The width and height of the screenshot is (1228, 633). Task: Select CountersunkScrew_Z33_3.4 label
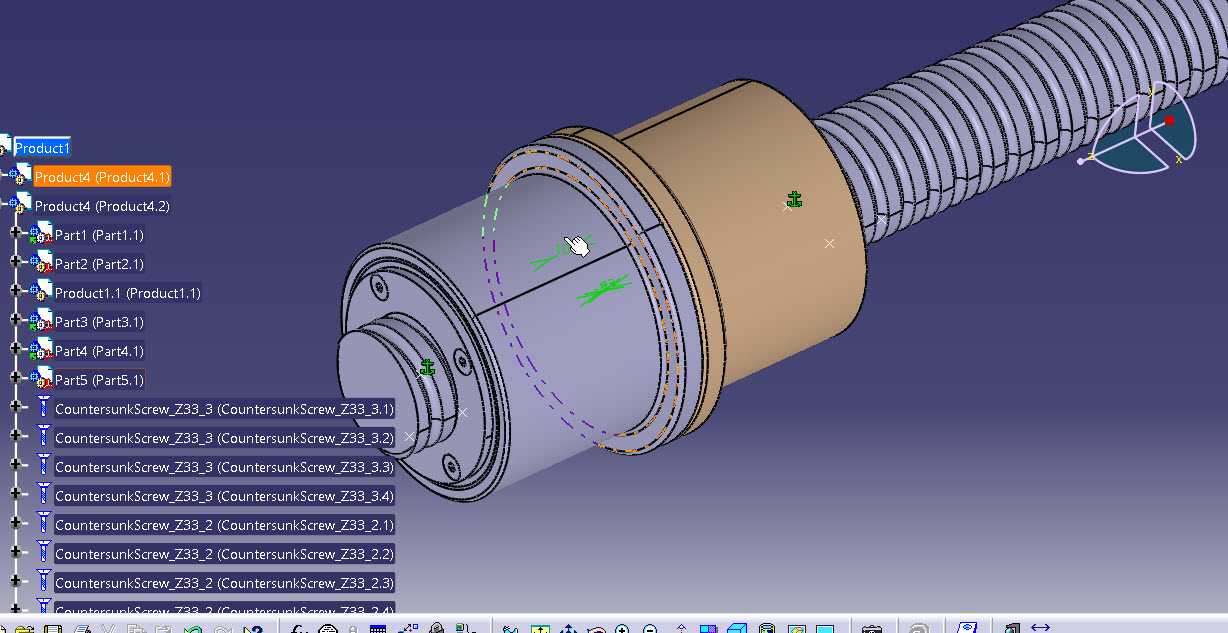[225, 496]
